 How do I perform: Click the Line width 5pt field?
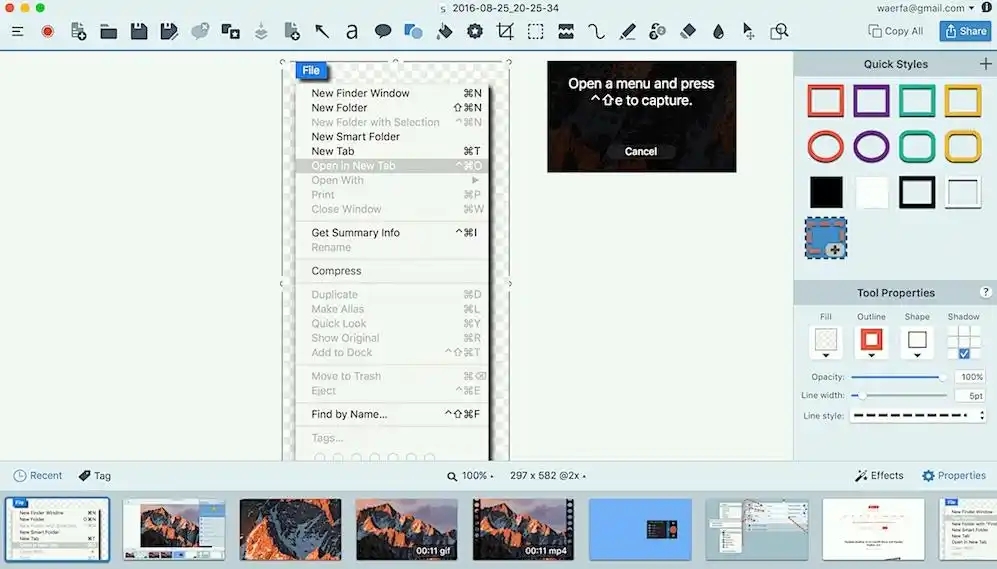[970, 395]
